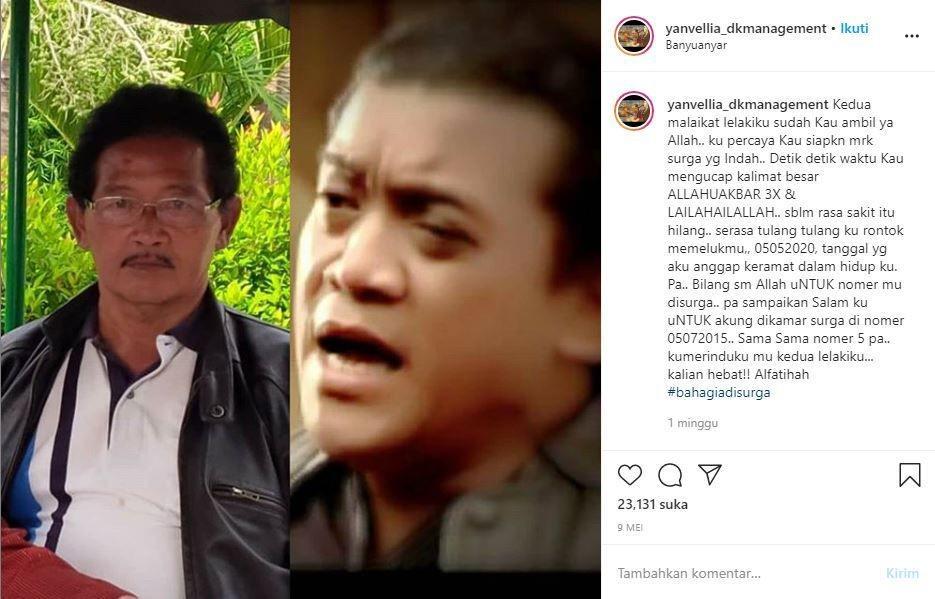Click the 9 MEI post date

pos(630,527)
